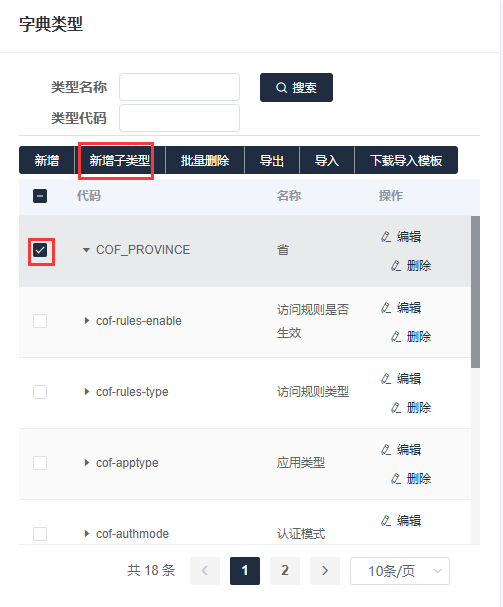Click the delete icon for cof-rules-type
The width and height of the screenshot is (503, 607).
[x=396, y=408]
